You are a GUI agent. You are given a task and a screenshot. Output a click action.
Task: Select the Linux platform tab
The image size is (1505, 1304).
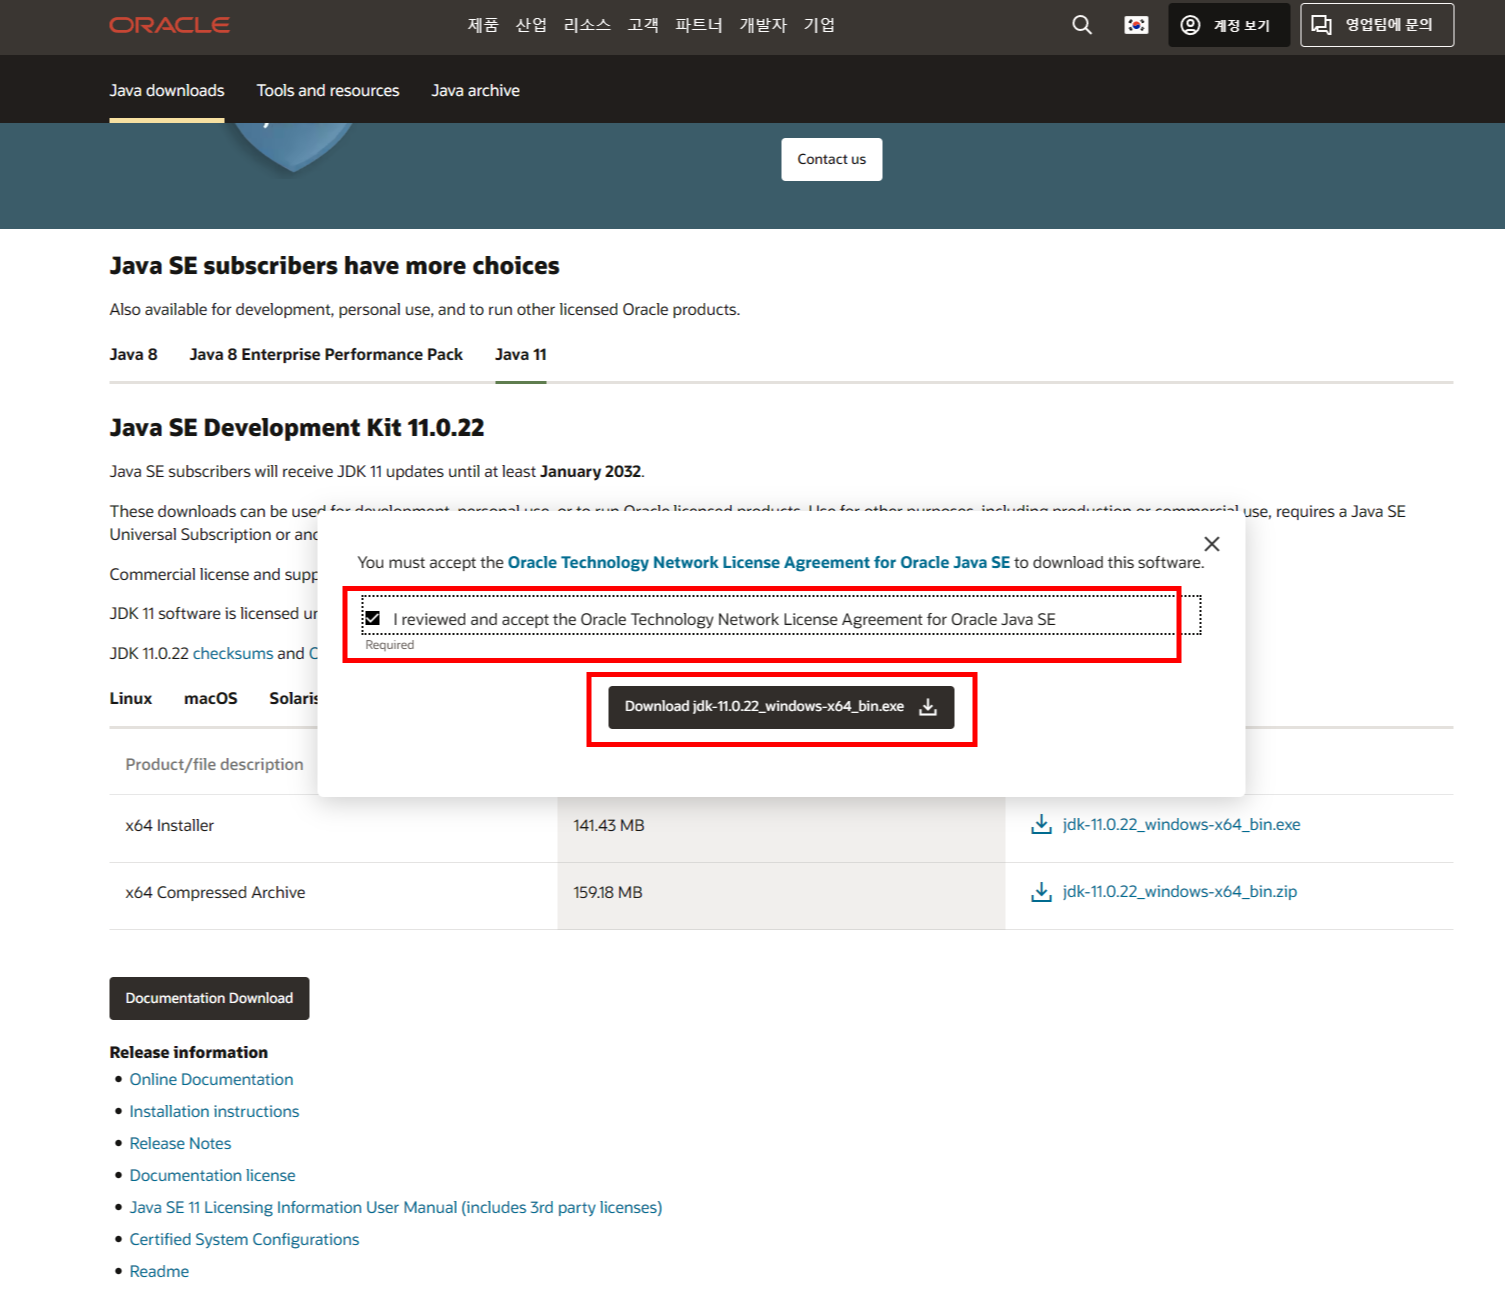pos(131,698)
